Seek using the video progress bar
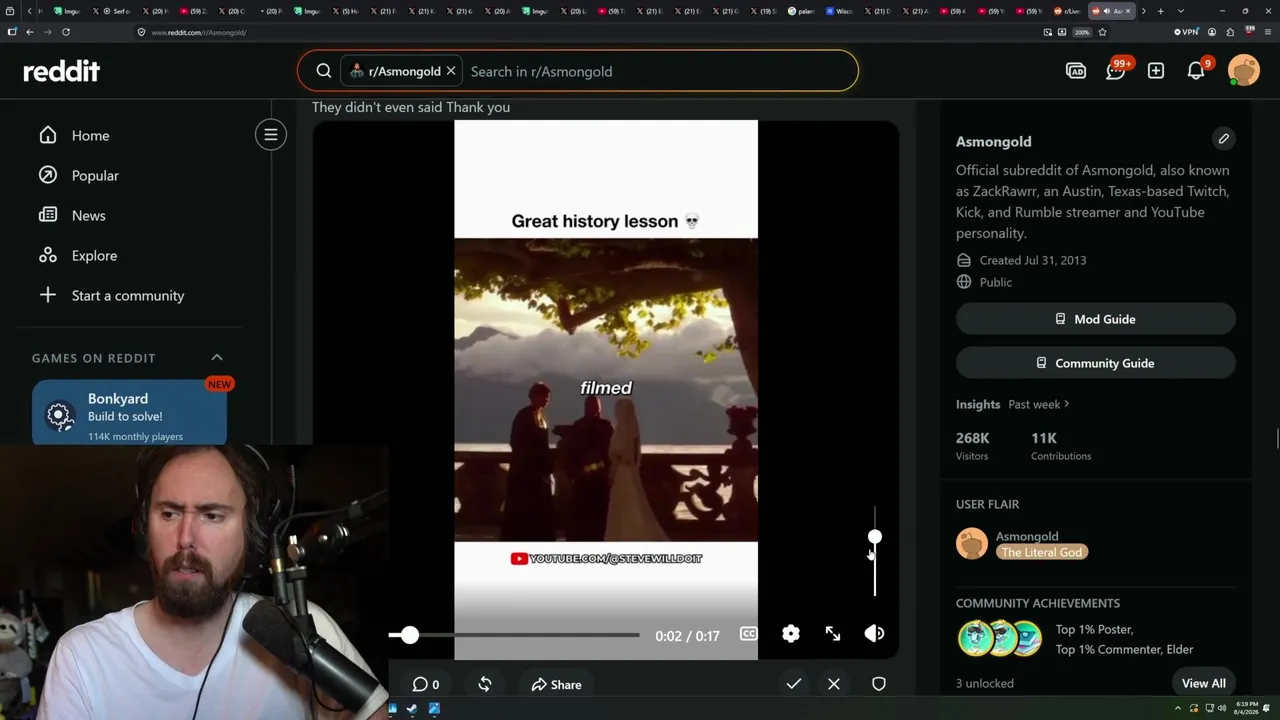 [514, 635]
